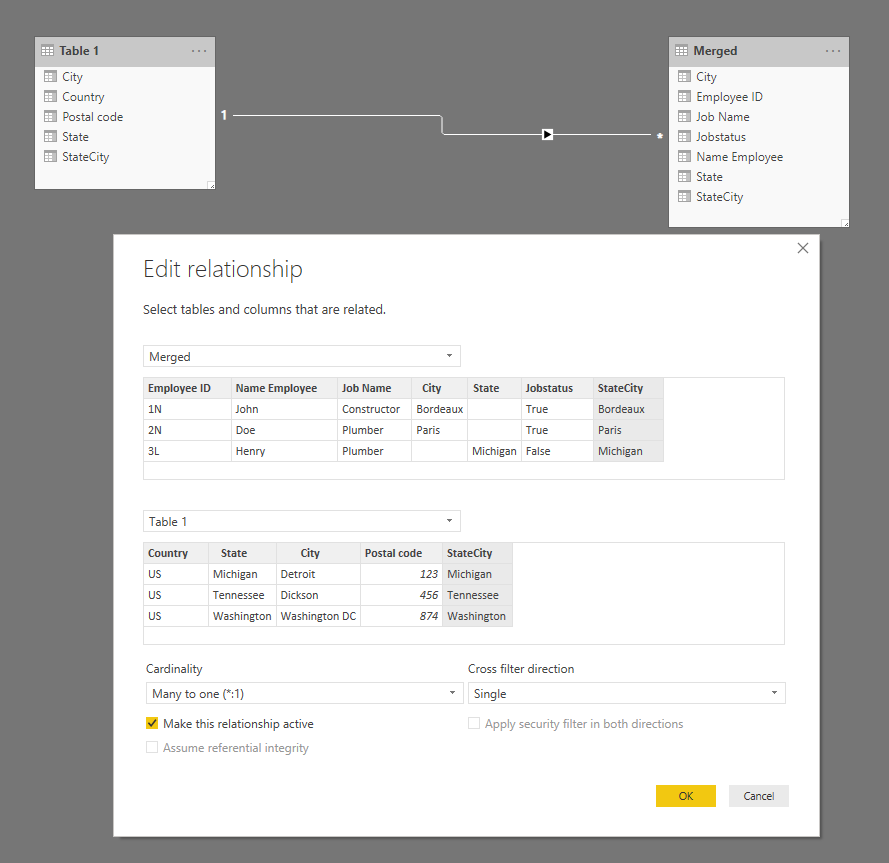The image size is (889, 863).
Task: Click the 'Constructor' job name cell
Action: pos(374,409)
